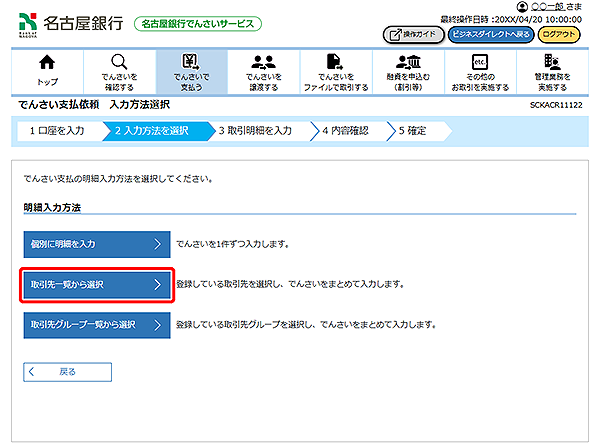Screen dimensions: 600x448
Task: Go back with the 戻る button
Action: point(68,371)
